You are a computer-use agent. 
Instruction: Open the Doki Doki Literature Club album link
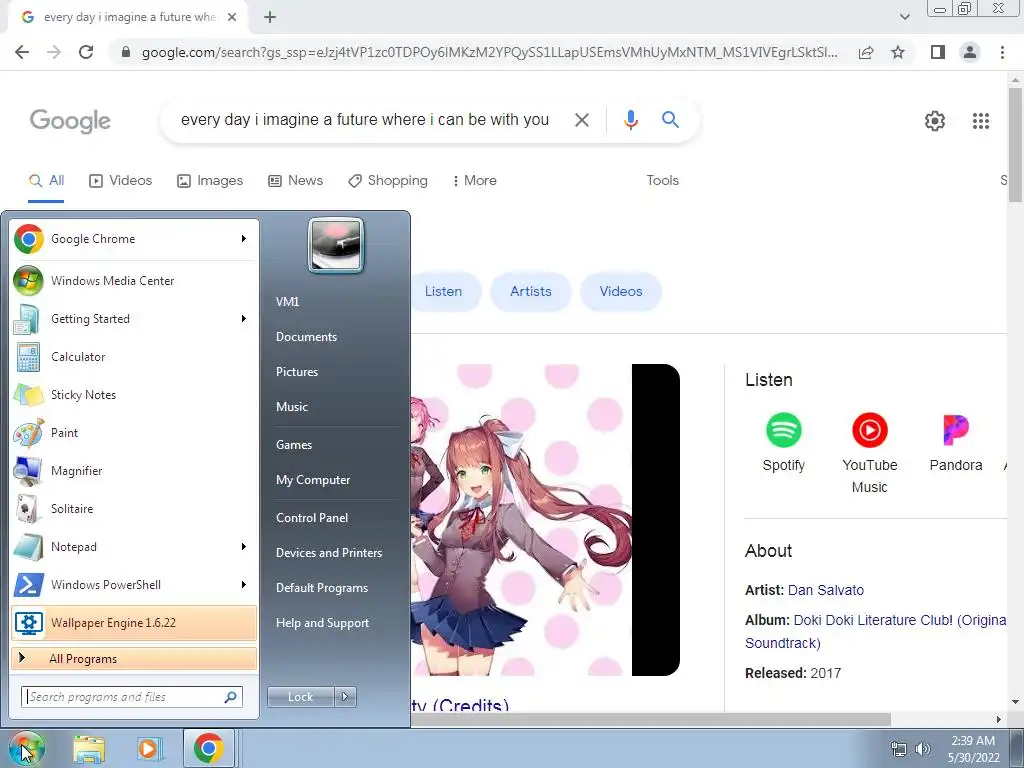(x=875, y=632)
